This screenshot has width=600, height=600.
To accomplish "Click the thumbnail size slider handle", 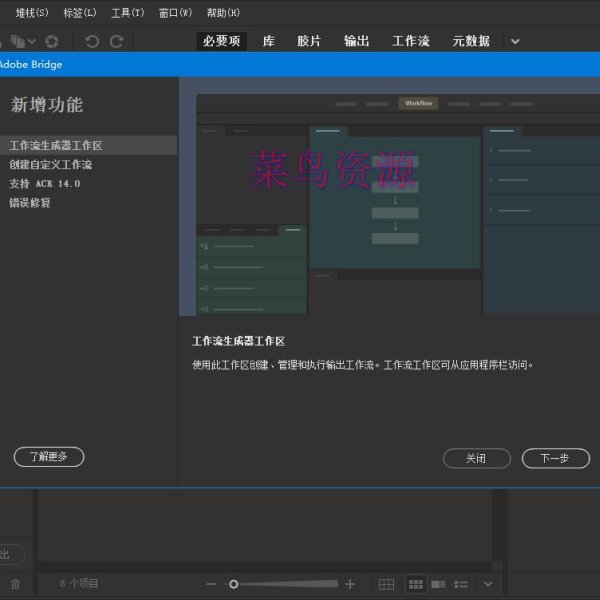I will (x=233, y=584).
